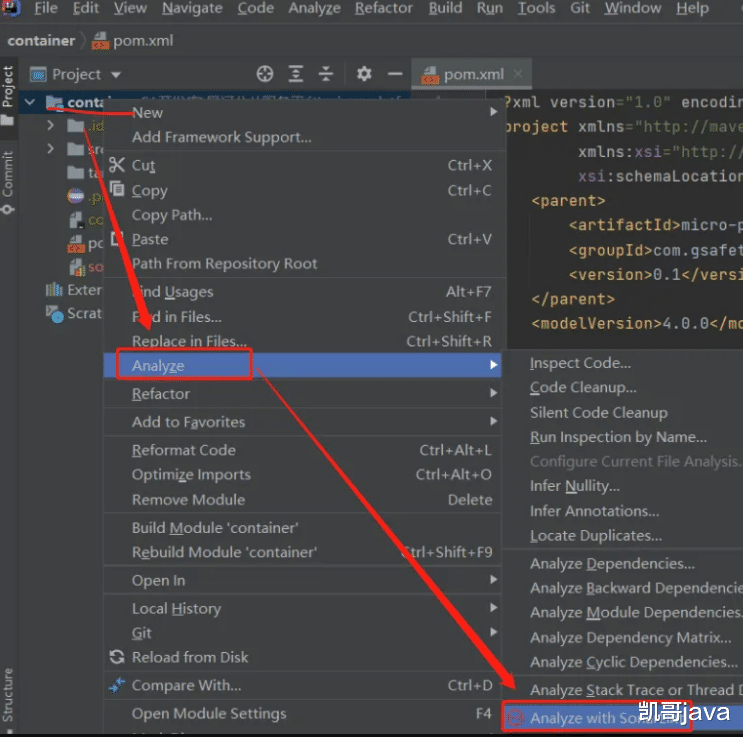Open the Project view dropdown
The image size is (743, 737).
click(116, 74)
